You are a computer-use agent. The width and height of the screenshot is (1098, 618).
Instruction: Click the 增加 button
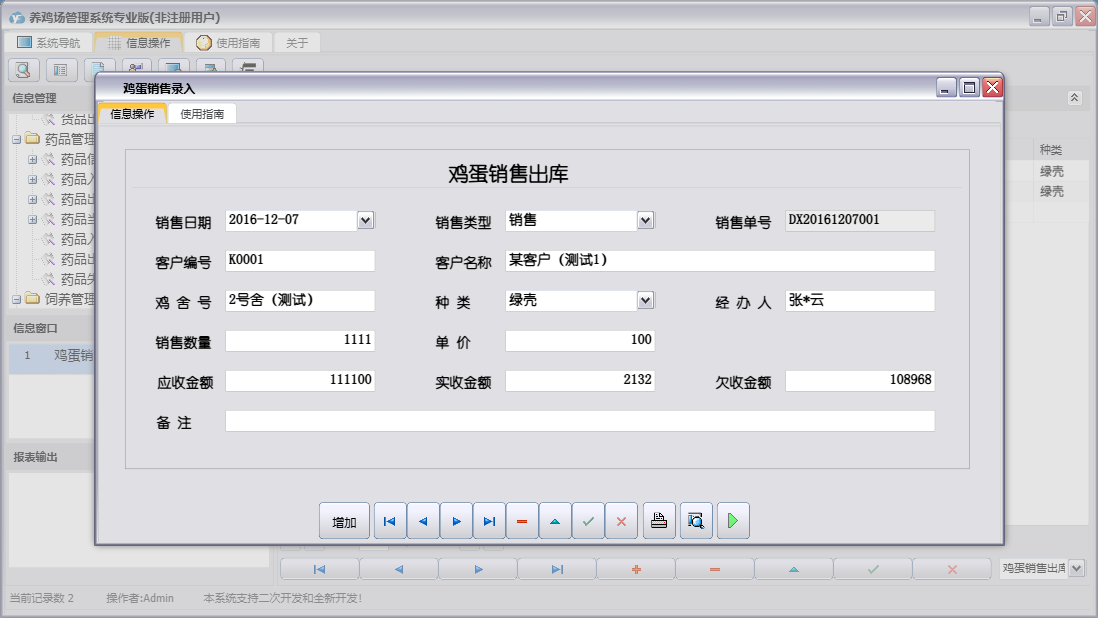[344, 521]
